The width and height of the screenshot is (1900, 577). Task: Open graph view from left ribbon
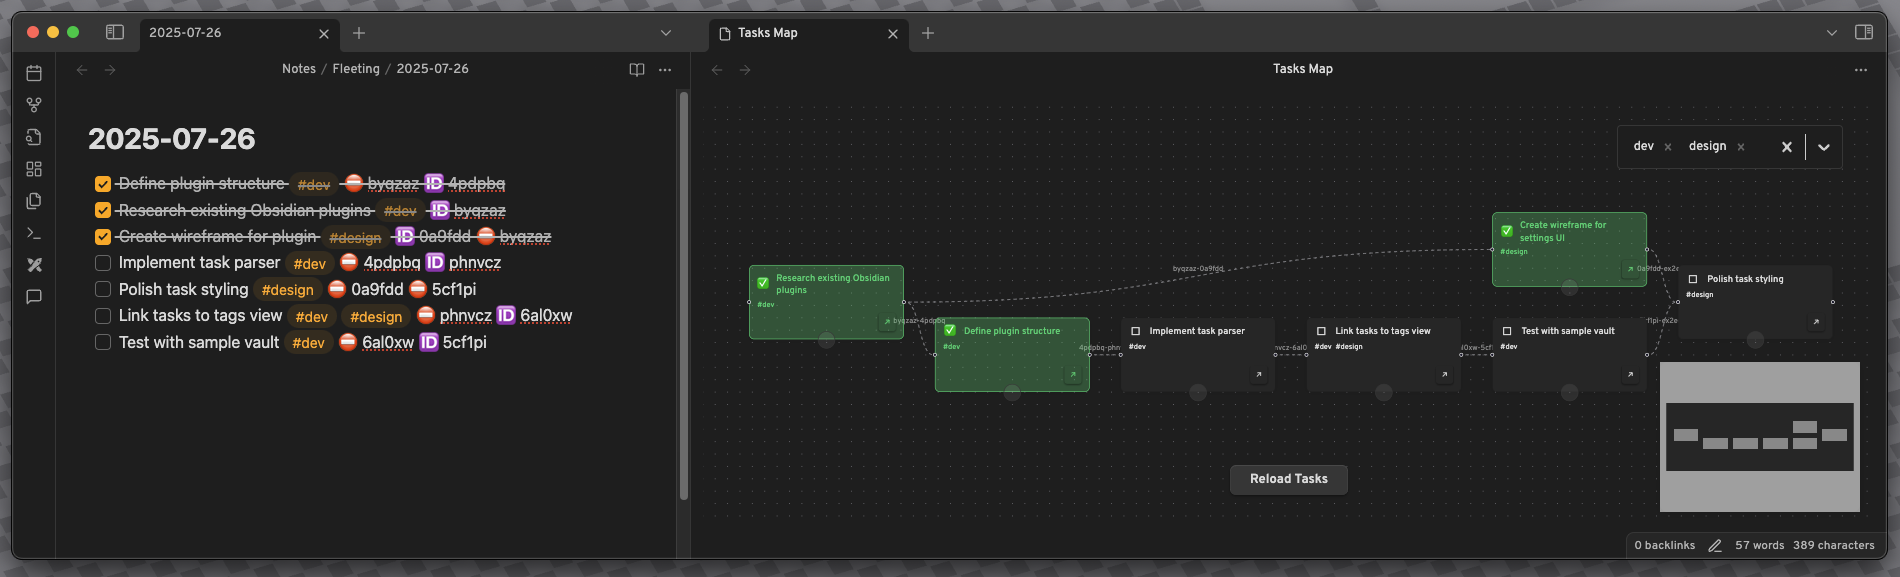[x=34, y=105]
